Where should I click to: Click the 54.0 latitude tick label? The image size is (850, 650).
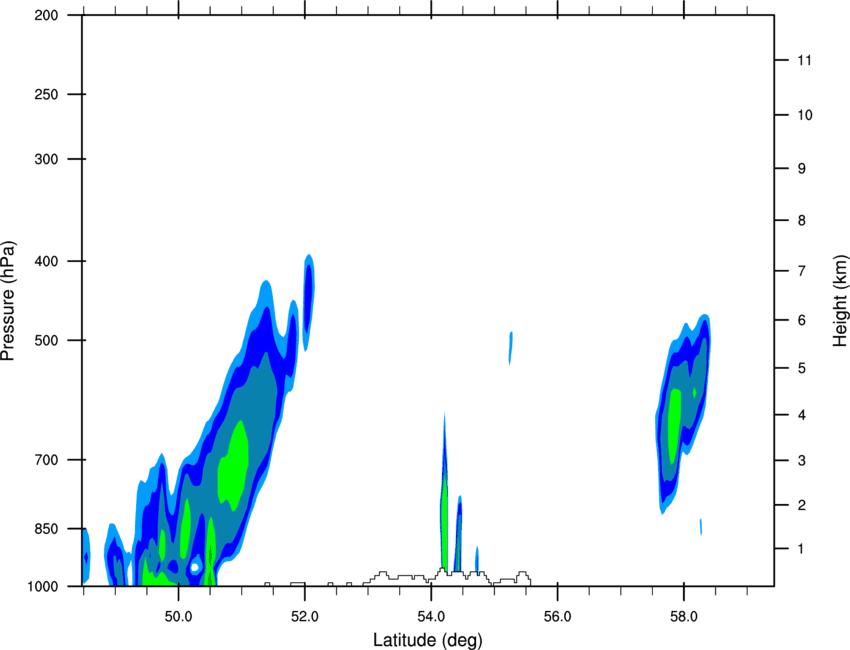(x=432, y=617)
